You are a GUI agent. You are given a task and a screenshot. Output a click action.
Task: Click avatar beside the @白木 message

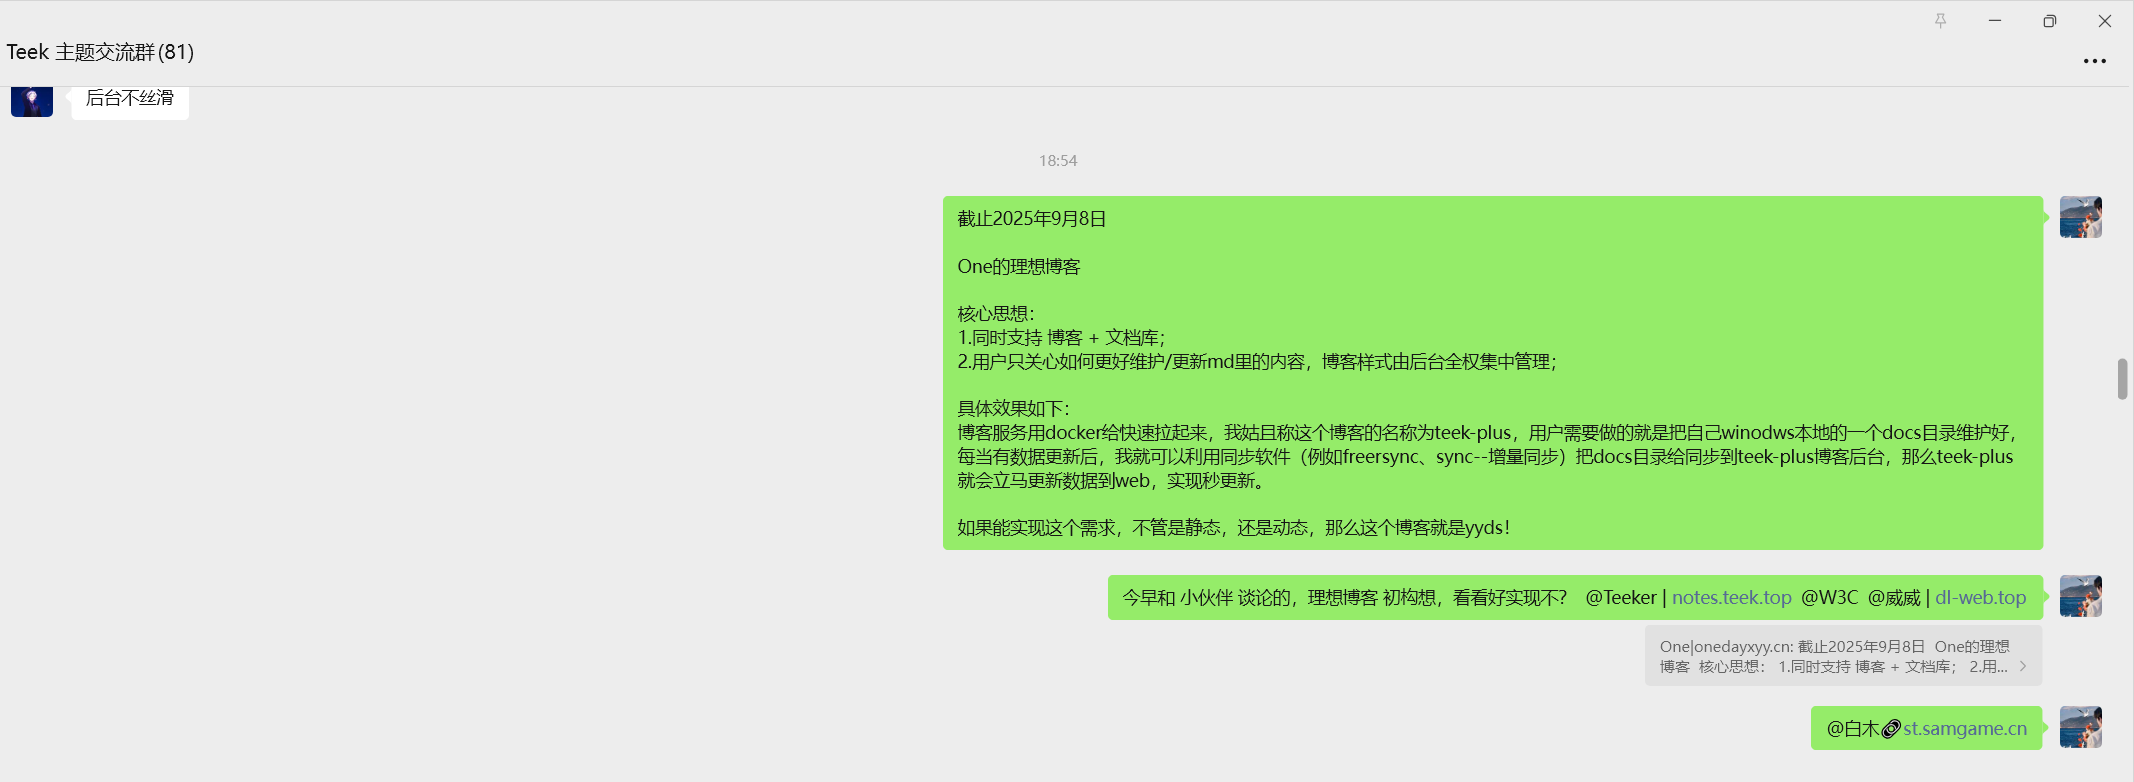(2080, 727)
